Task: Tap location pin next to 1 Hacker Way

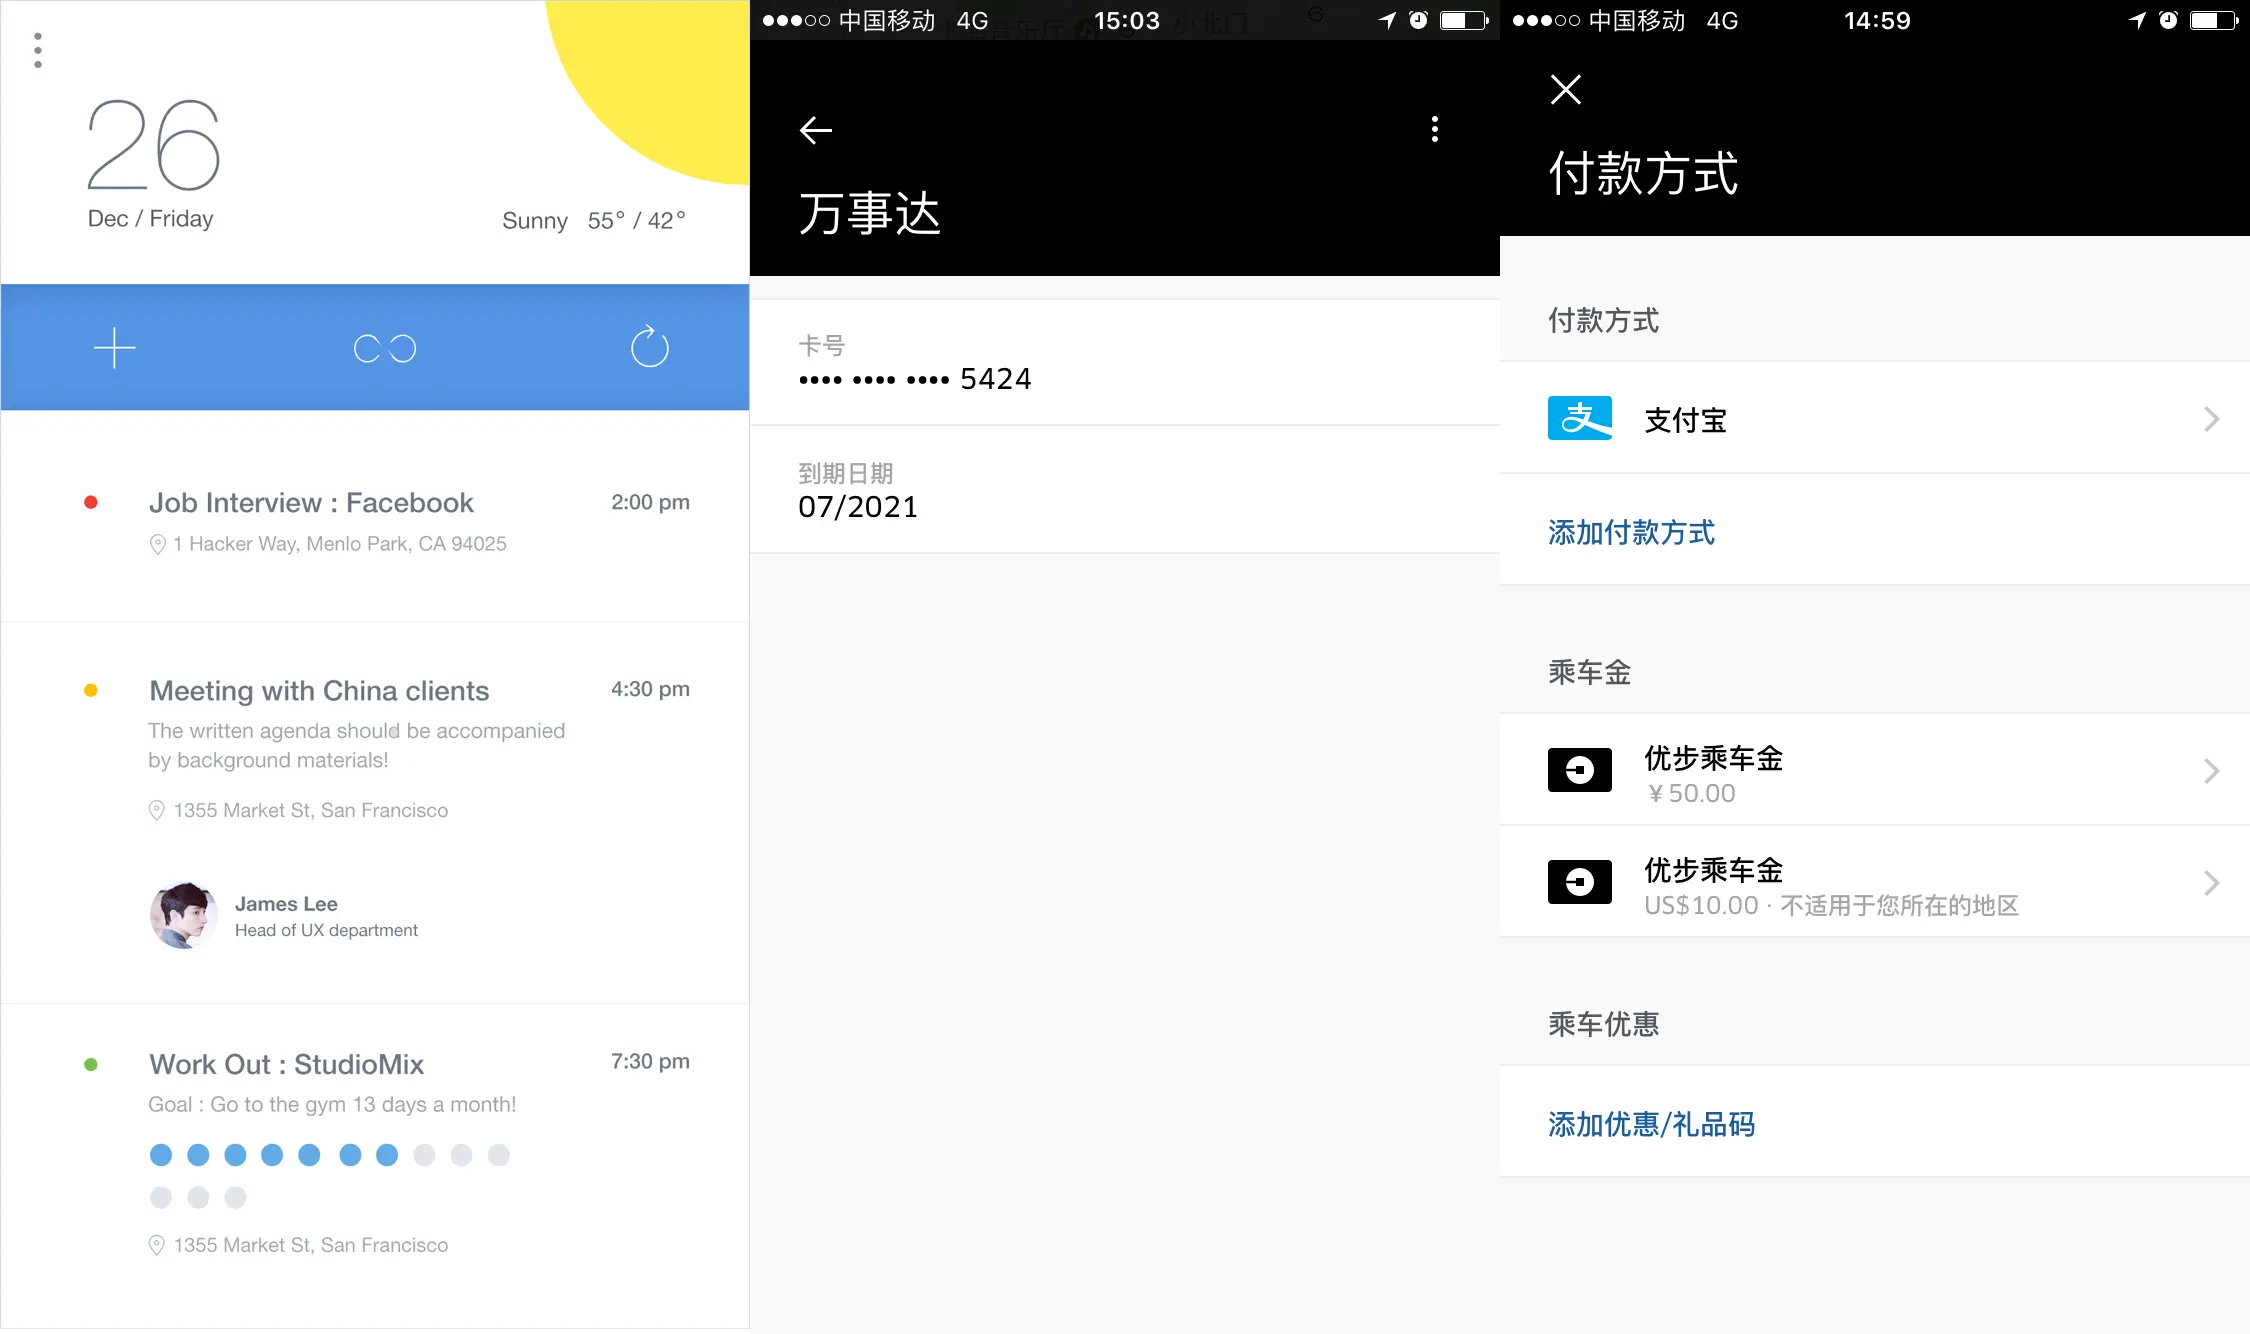Action: click(157, 544)
